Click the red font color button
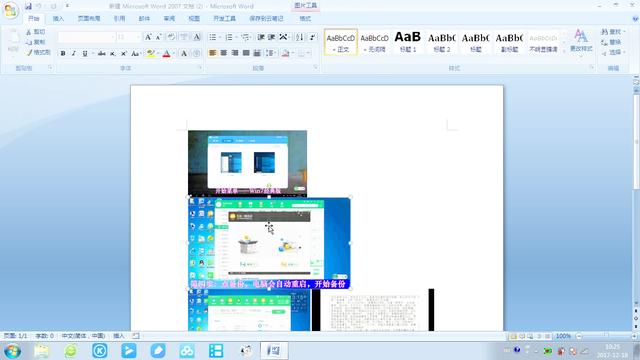 [x=166, y=53]
